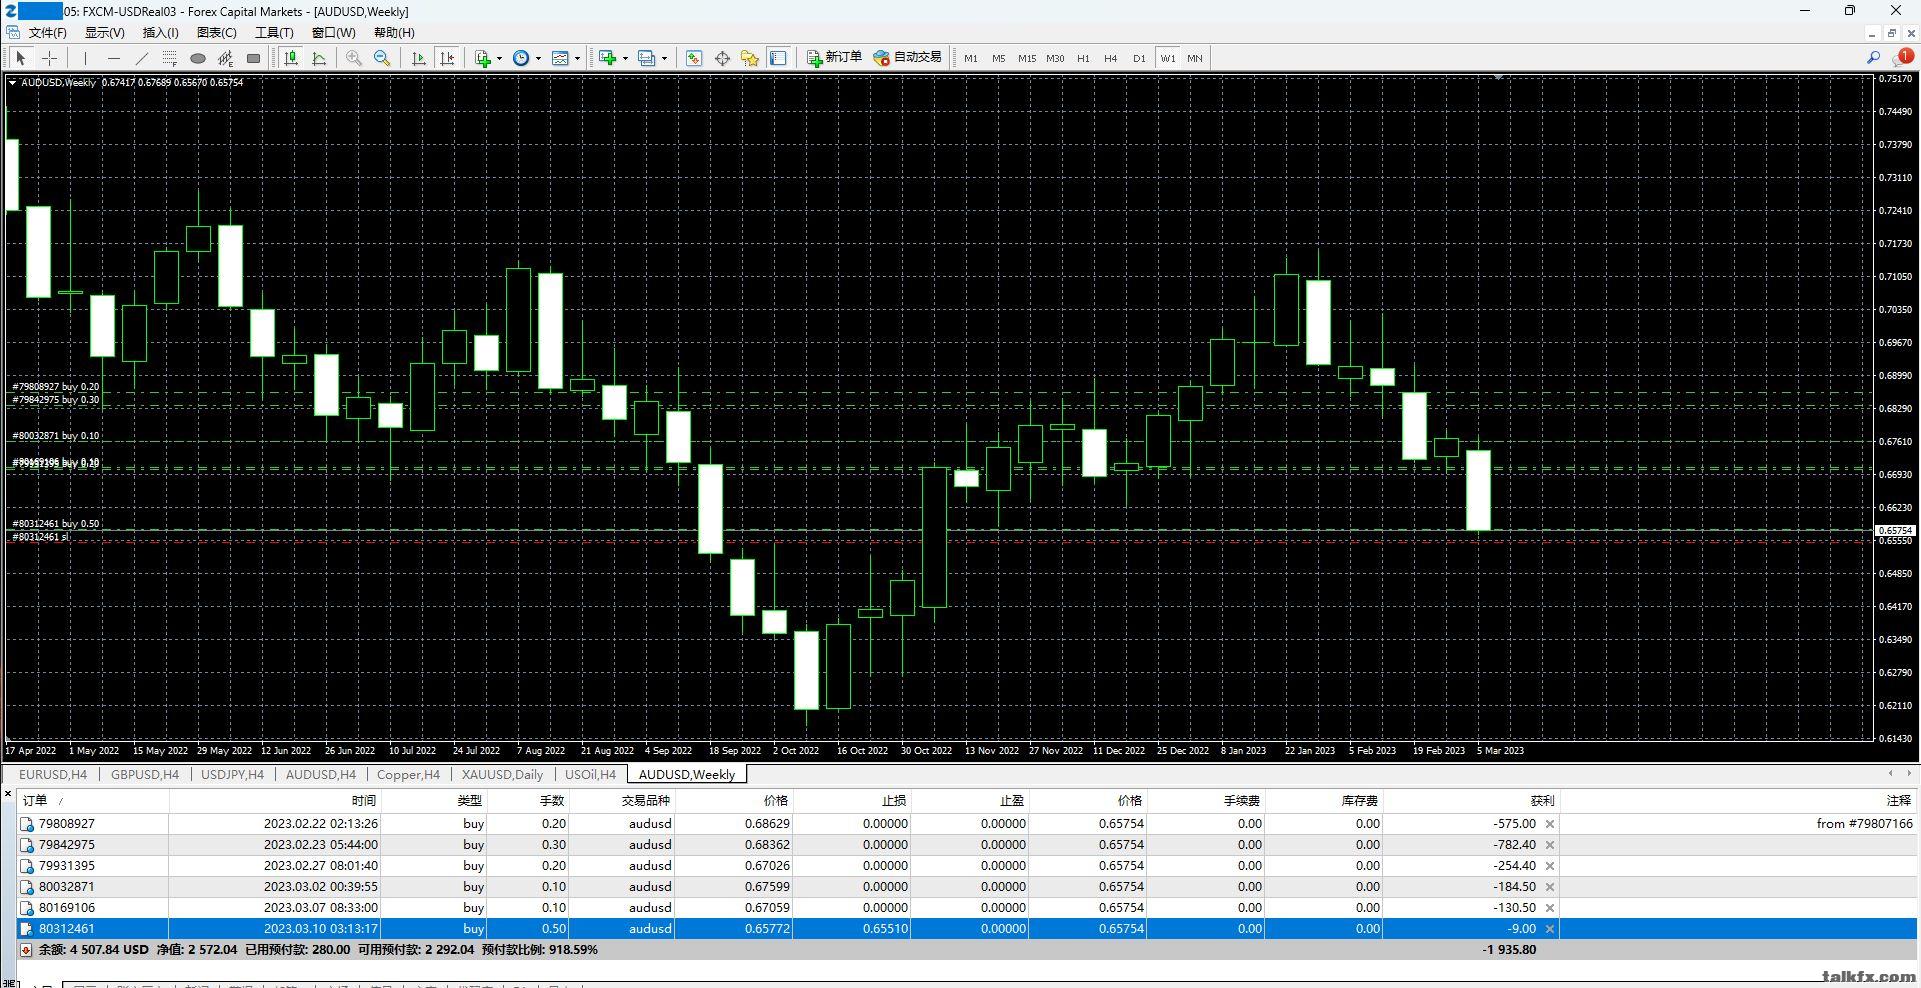The height and width of the screenshot is (988, 1921).
Task: Open the 文件(F) menu
Action: tap(48, 33)
